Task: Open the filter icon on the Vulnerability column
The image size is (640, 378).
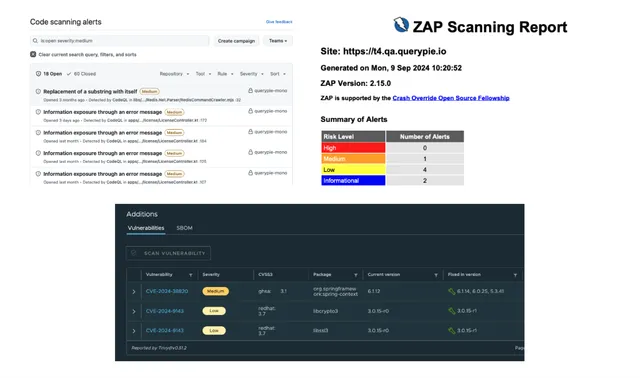Action: click(x=191, y=275)
